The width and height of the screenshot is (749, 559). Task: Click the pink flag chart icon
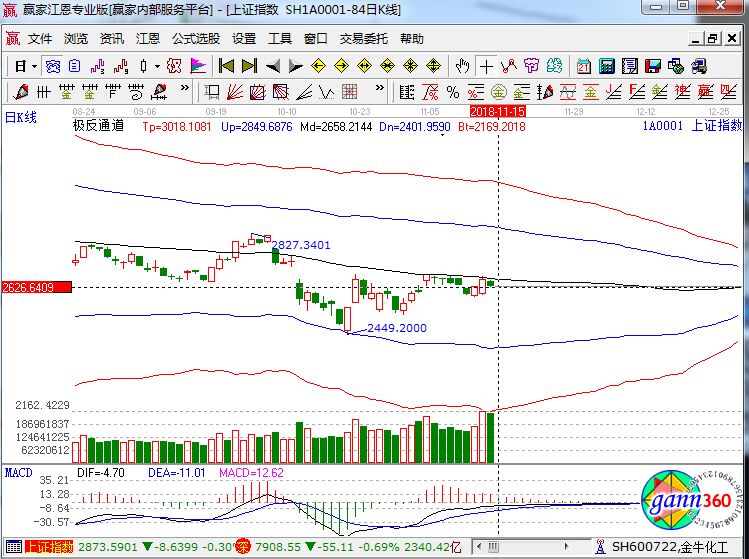coord(198,66)
